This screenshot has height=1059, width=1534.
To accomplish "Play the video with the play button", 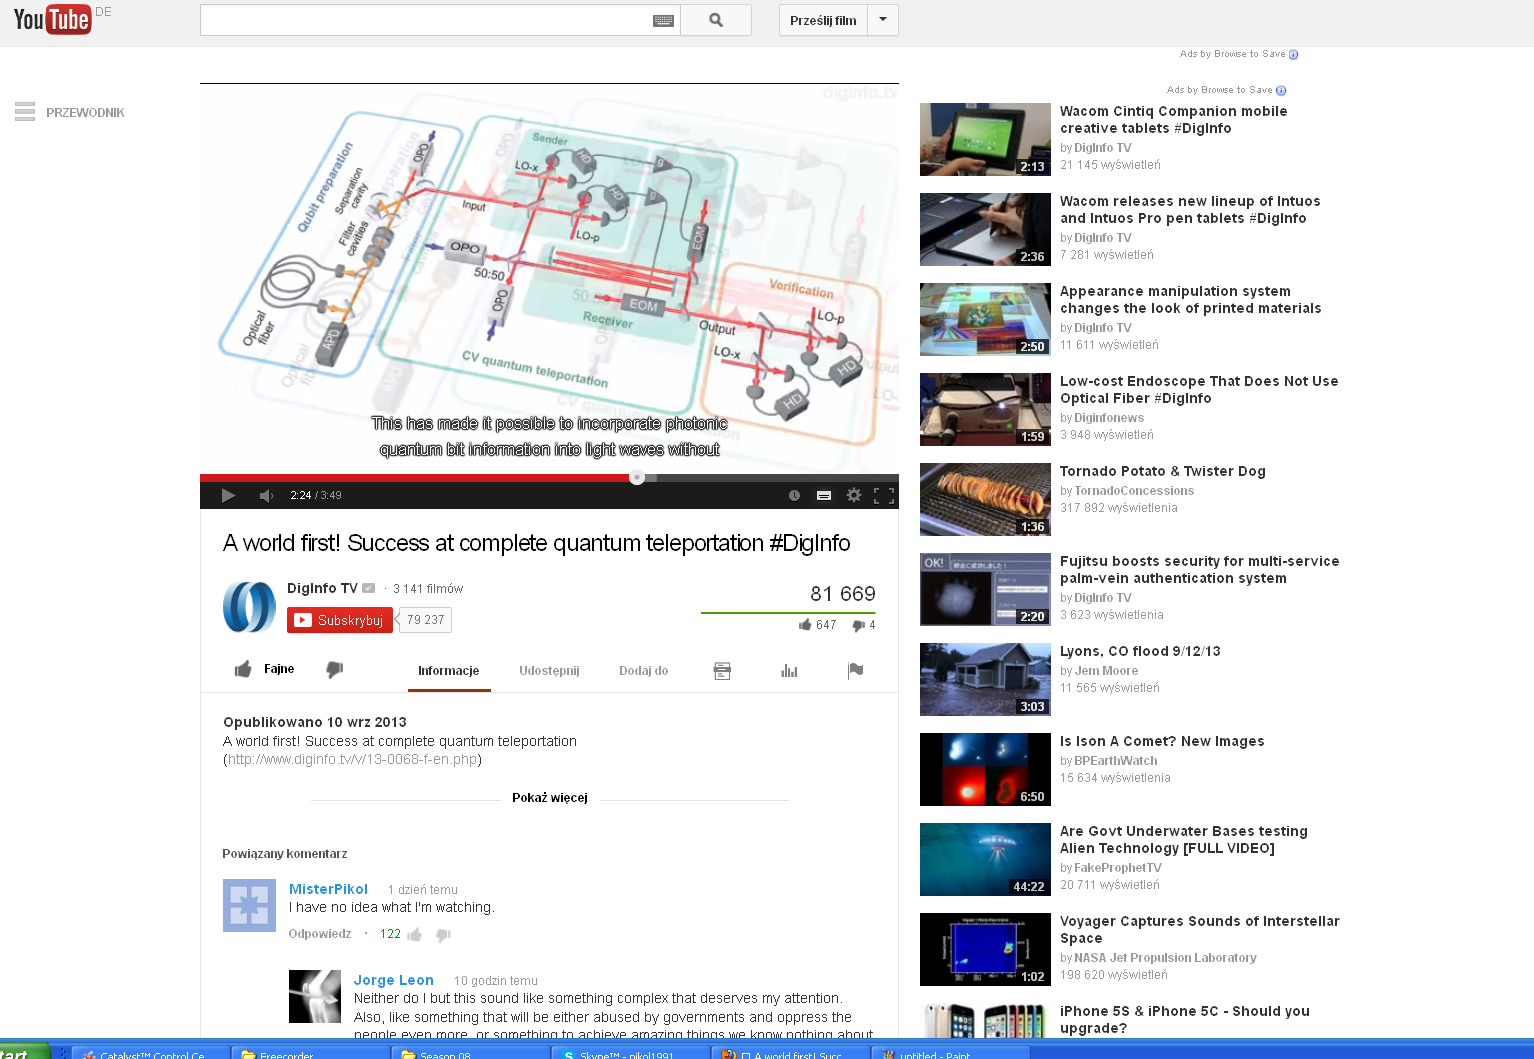I will 228,495.
